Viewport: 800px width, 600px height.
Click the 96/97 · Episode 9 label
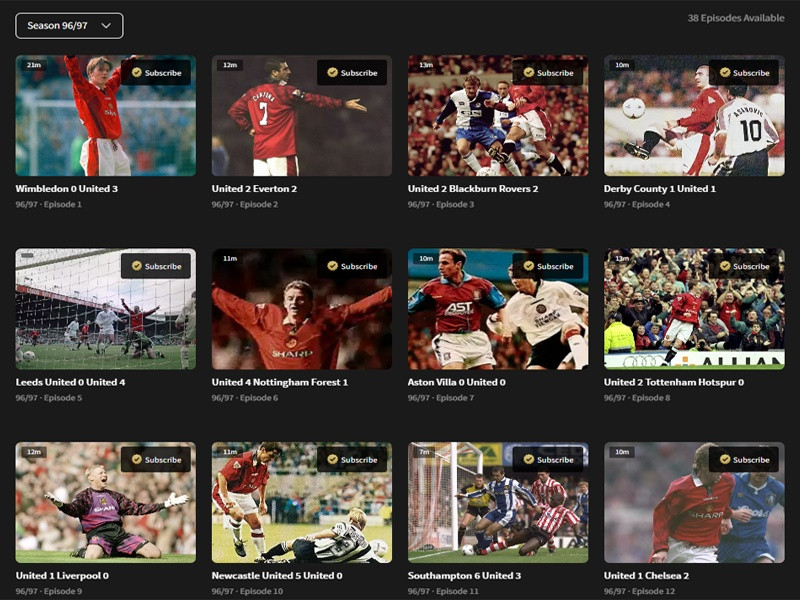point(48,591)
